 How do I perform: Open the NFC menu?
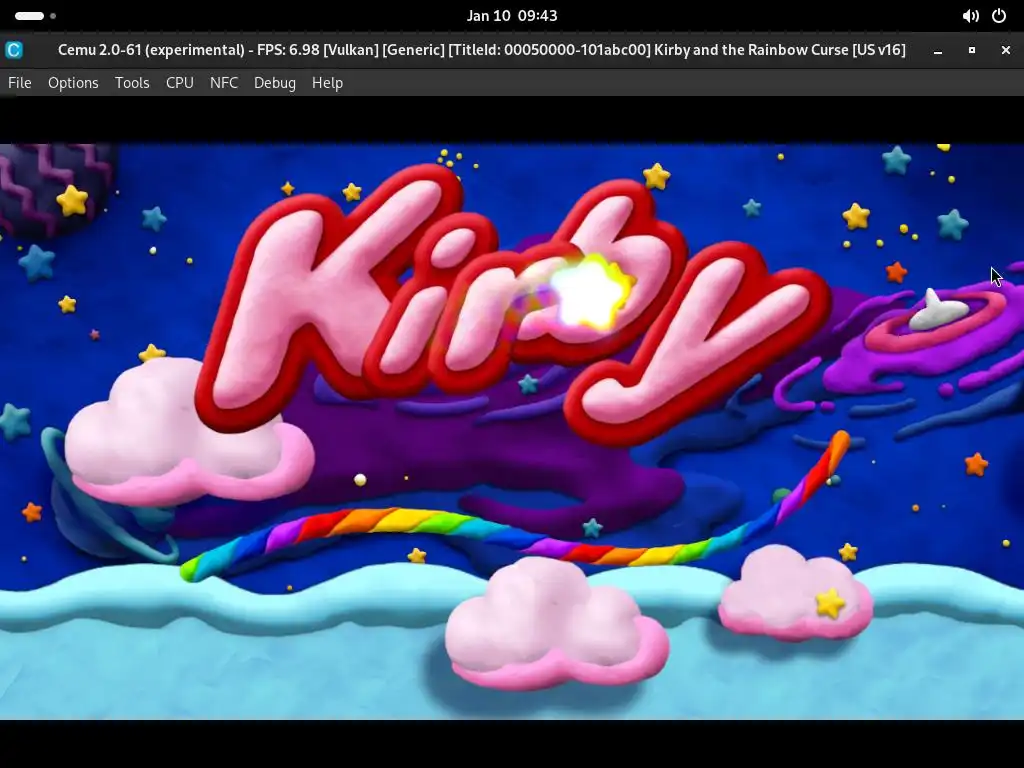(224, 83)
